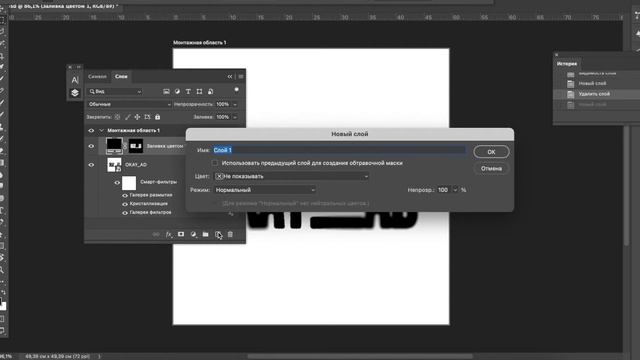Click Заливка цветом layer mask thumbnail

click(x=136, y=146)
